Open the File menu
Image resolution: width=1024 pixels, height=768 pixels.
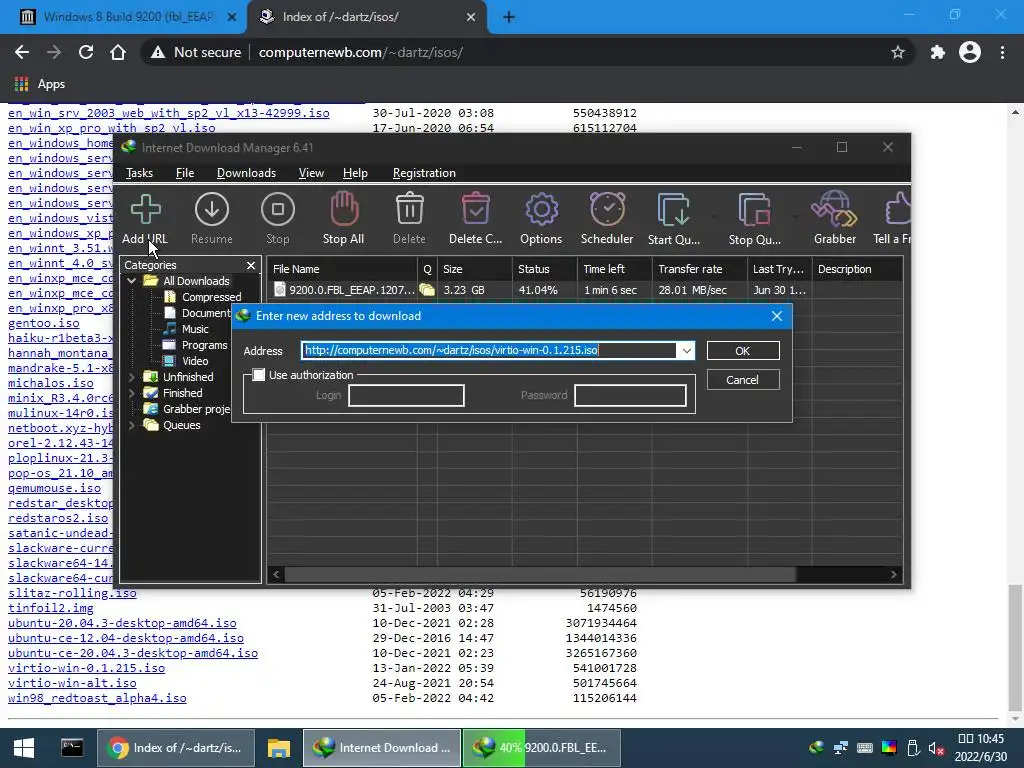[185, 173]
